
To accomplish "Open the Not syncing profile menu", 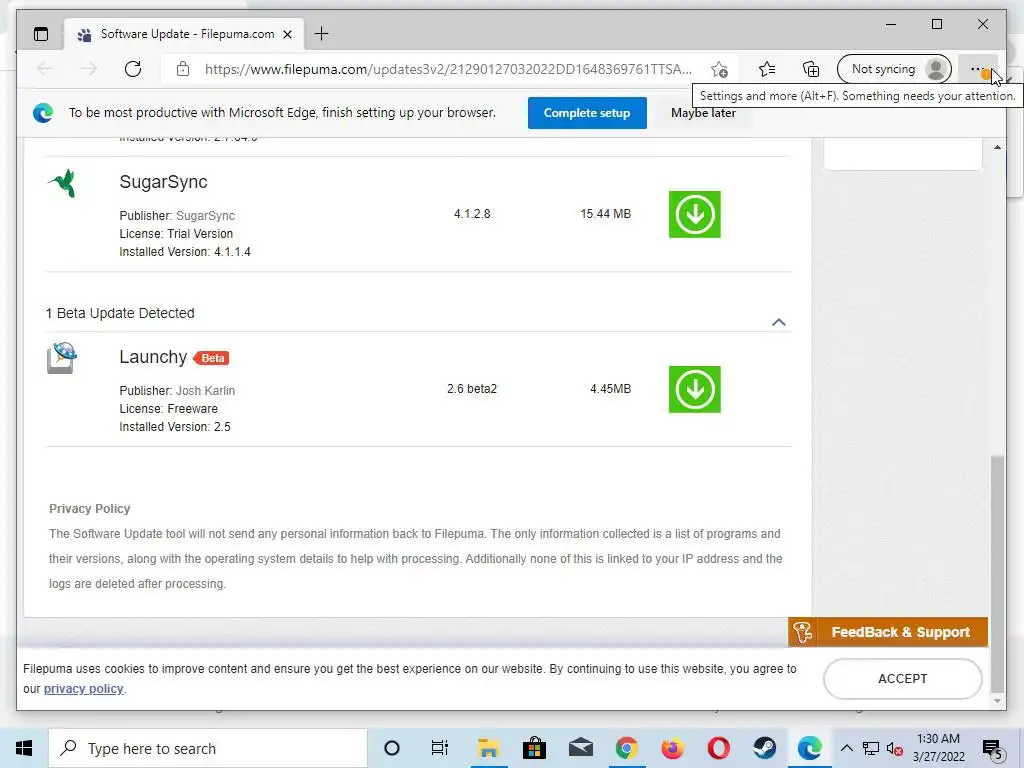I will pyautogui.click(x=893, y=69).
